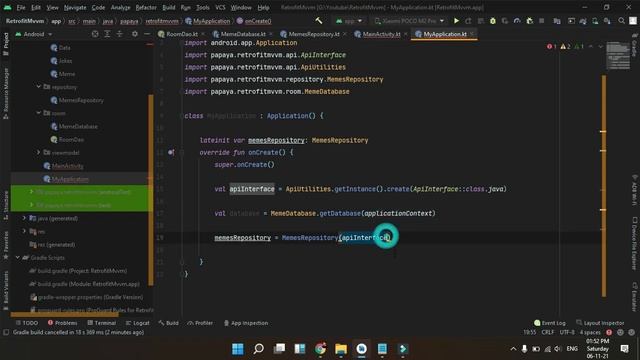Click the Project panel horizontal scrollbar
Image resolution: width=640 pixels, height=360 pixels.
[x=64, y=315]
